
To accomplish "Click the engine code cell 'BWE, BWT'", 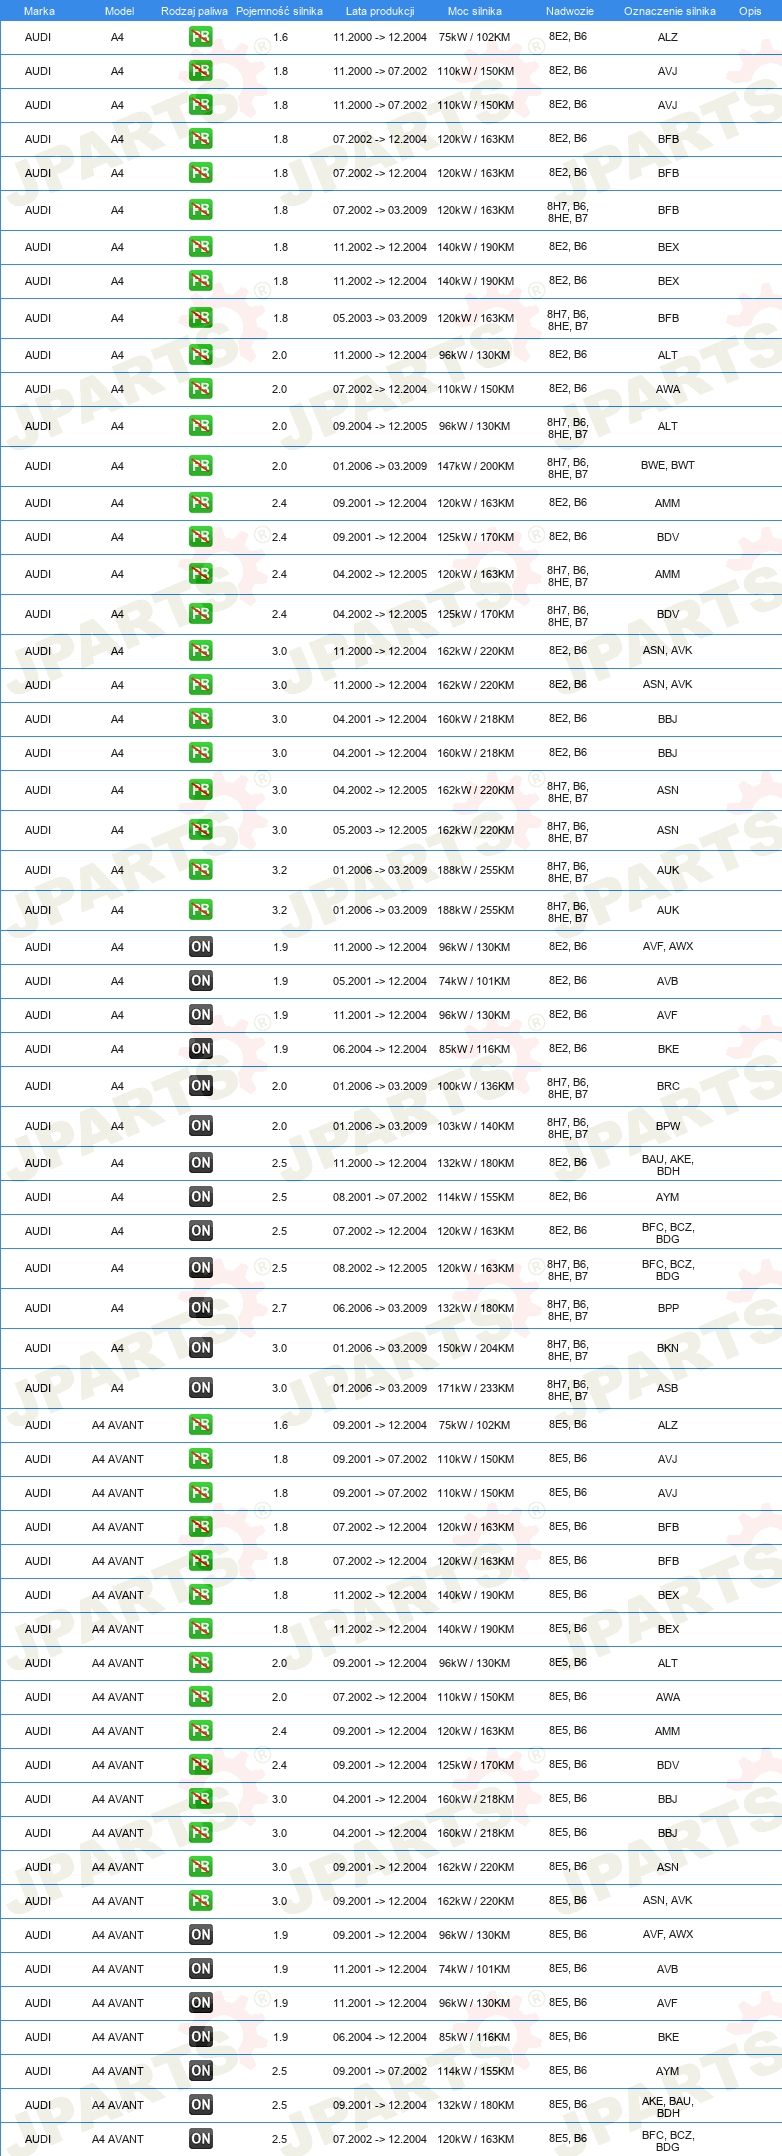I will pyautogui.click(x=668, y=465).
